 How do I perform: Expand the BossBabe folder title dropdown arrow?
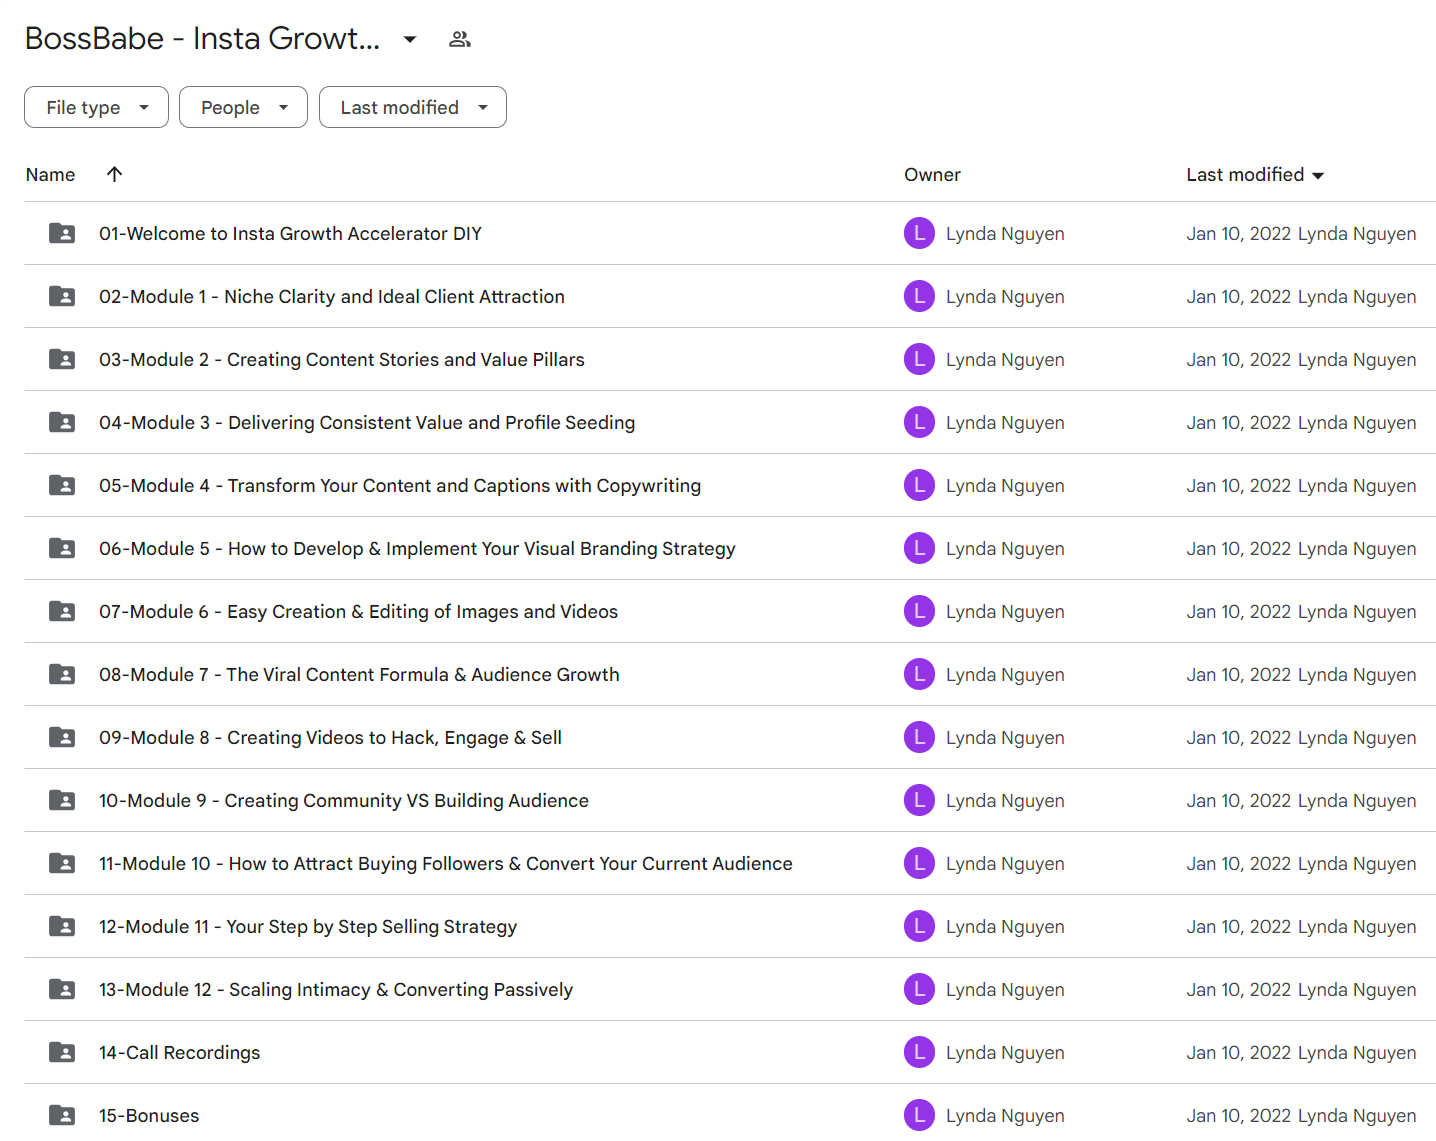tap(410, 39)
